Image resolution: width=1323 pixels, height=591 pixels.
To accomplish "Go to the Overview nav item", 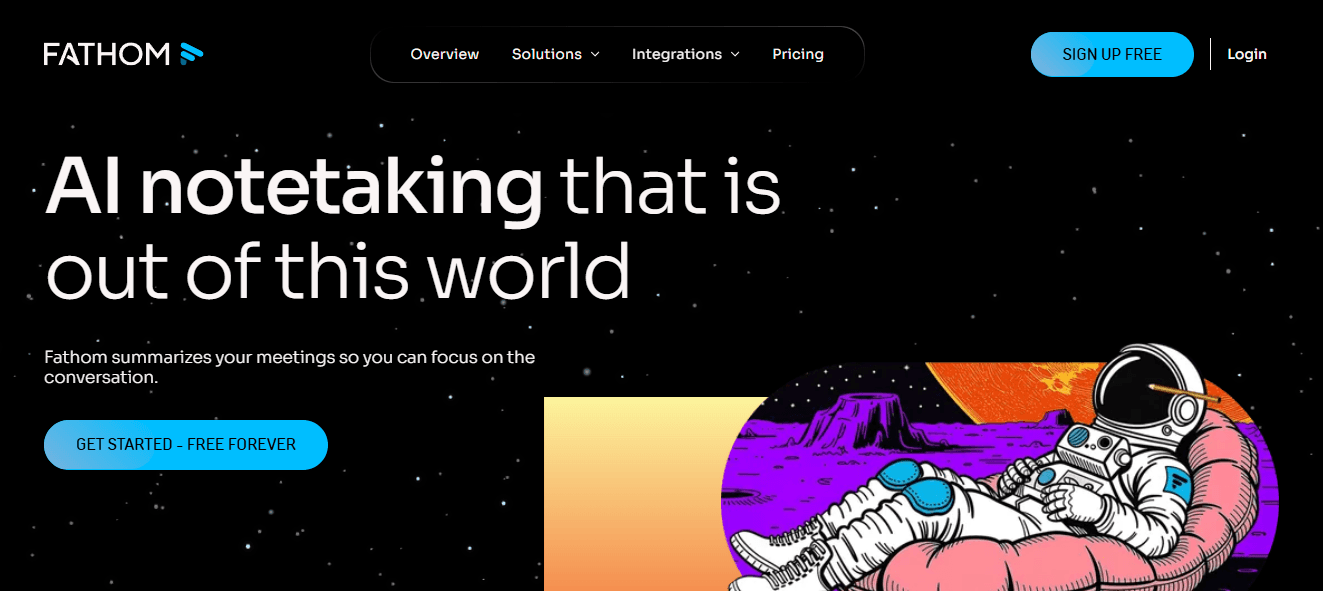I will tap(445, 54).
